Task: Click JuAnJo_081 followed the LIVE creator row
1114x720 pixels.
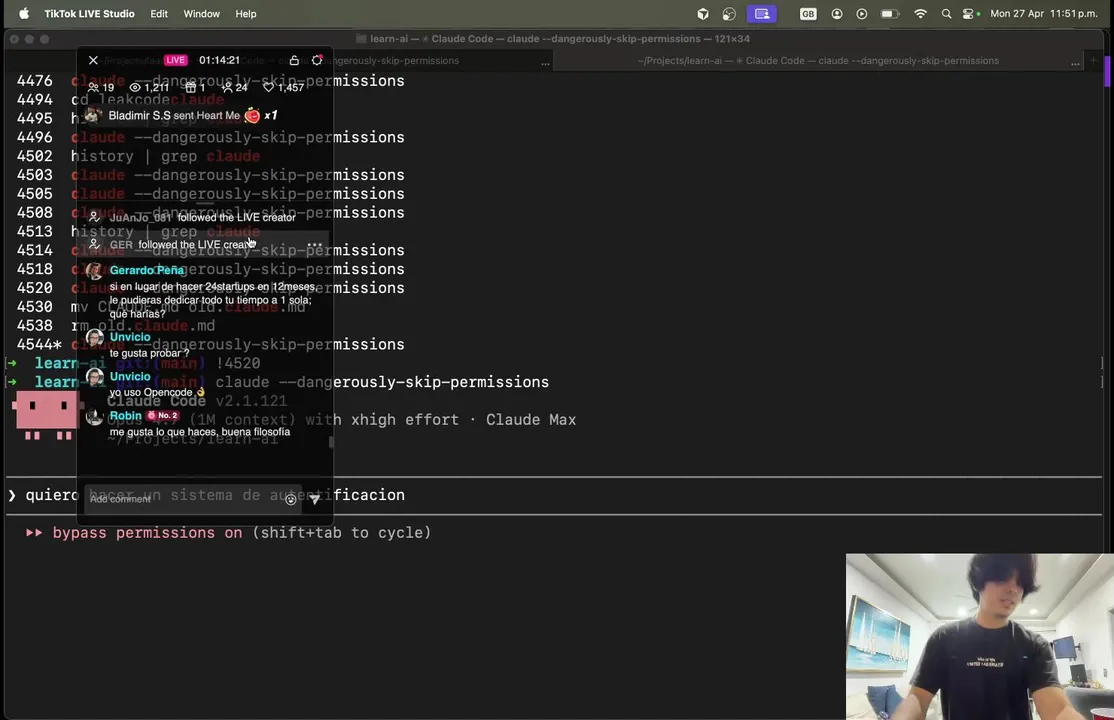Action: [x=202, y=217]
